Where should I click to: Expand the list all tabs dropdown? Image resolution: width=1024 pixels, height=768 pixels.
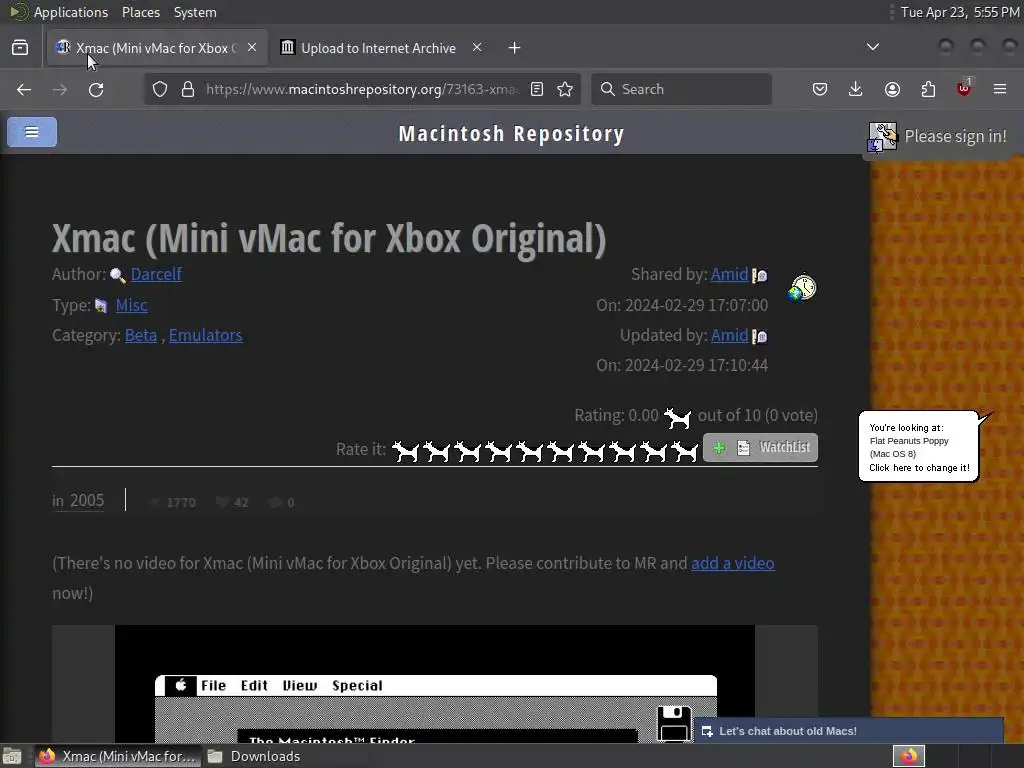tap(872, 47)
